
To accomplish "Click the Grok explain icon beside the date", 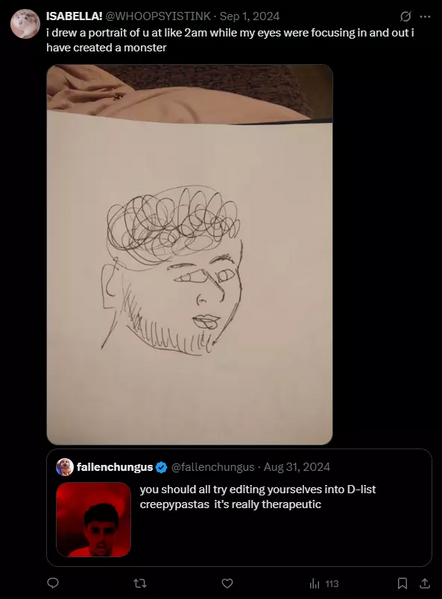I will pos(405,16).
